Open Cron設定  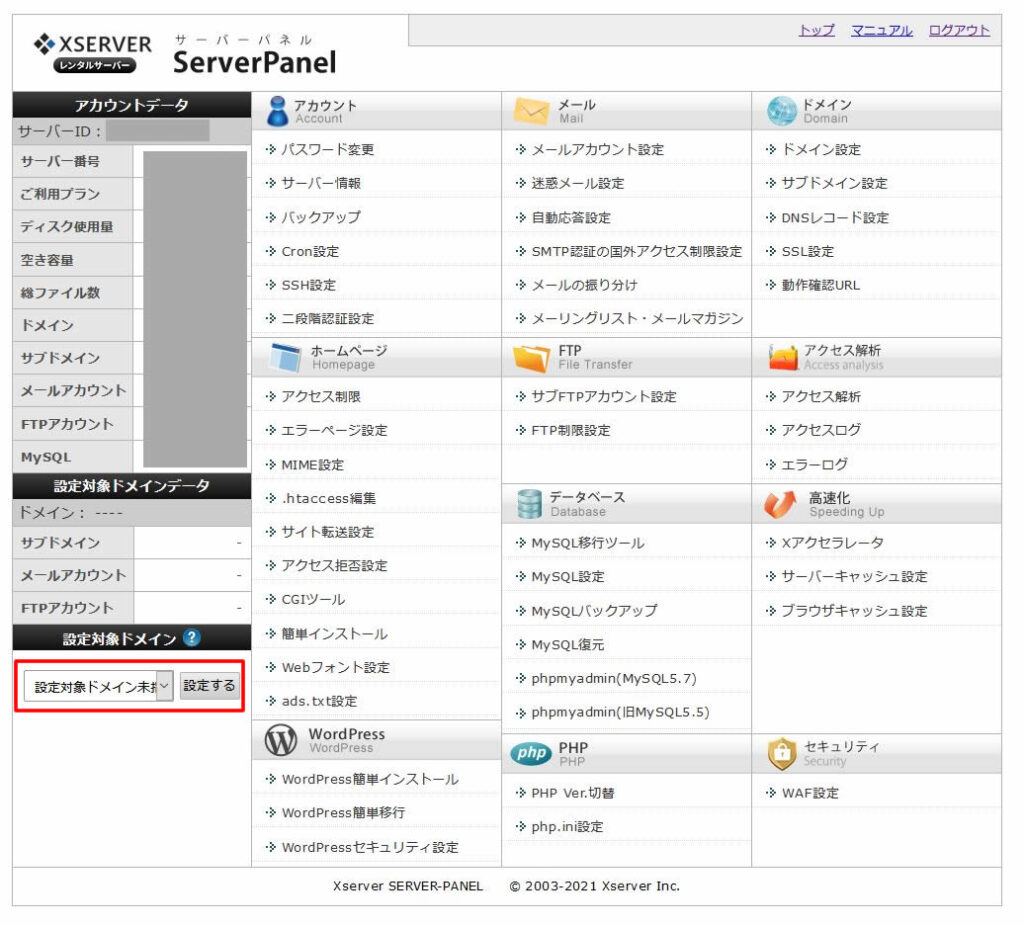pos(310,251)
